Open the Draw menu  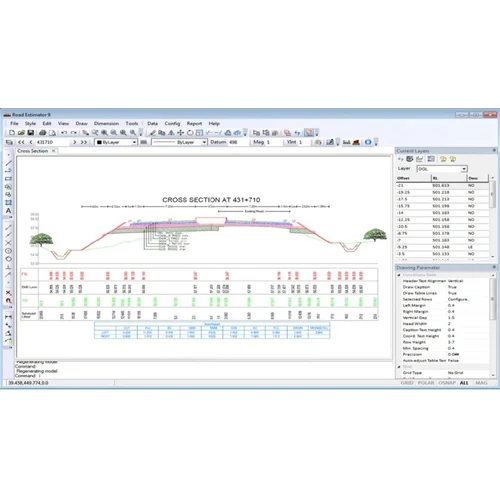[81, 123]
